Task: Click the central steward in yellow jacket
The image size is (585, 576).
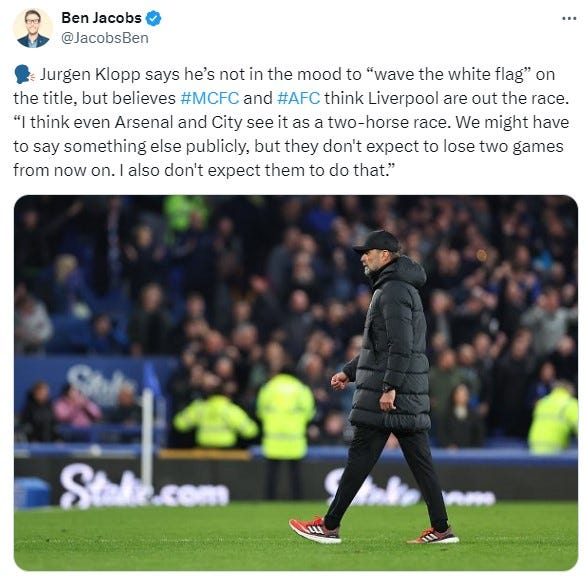Action: point(285,418)
